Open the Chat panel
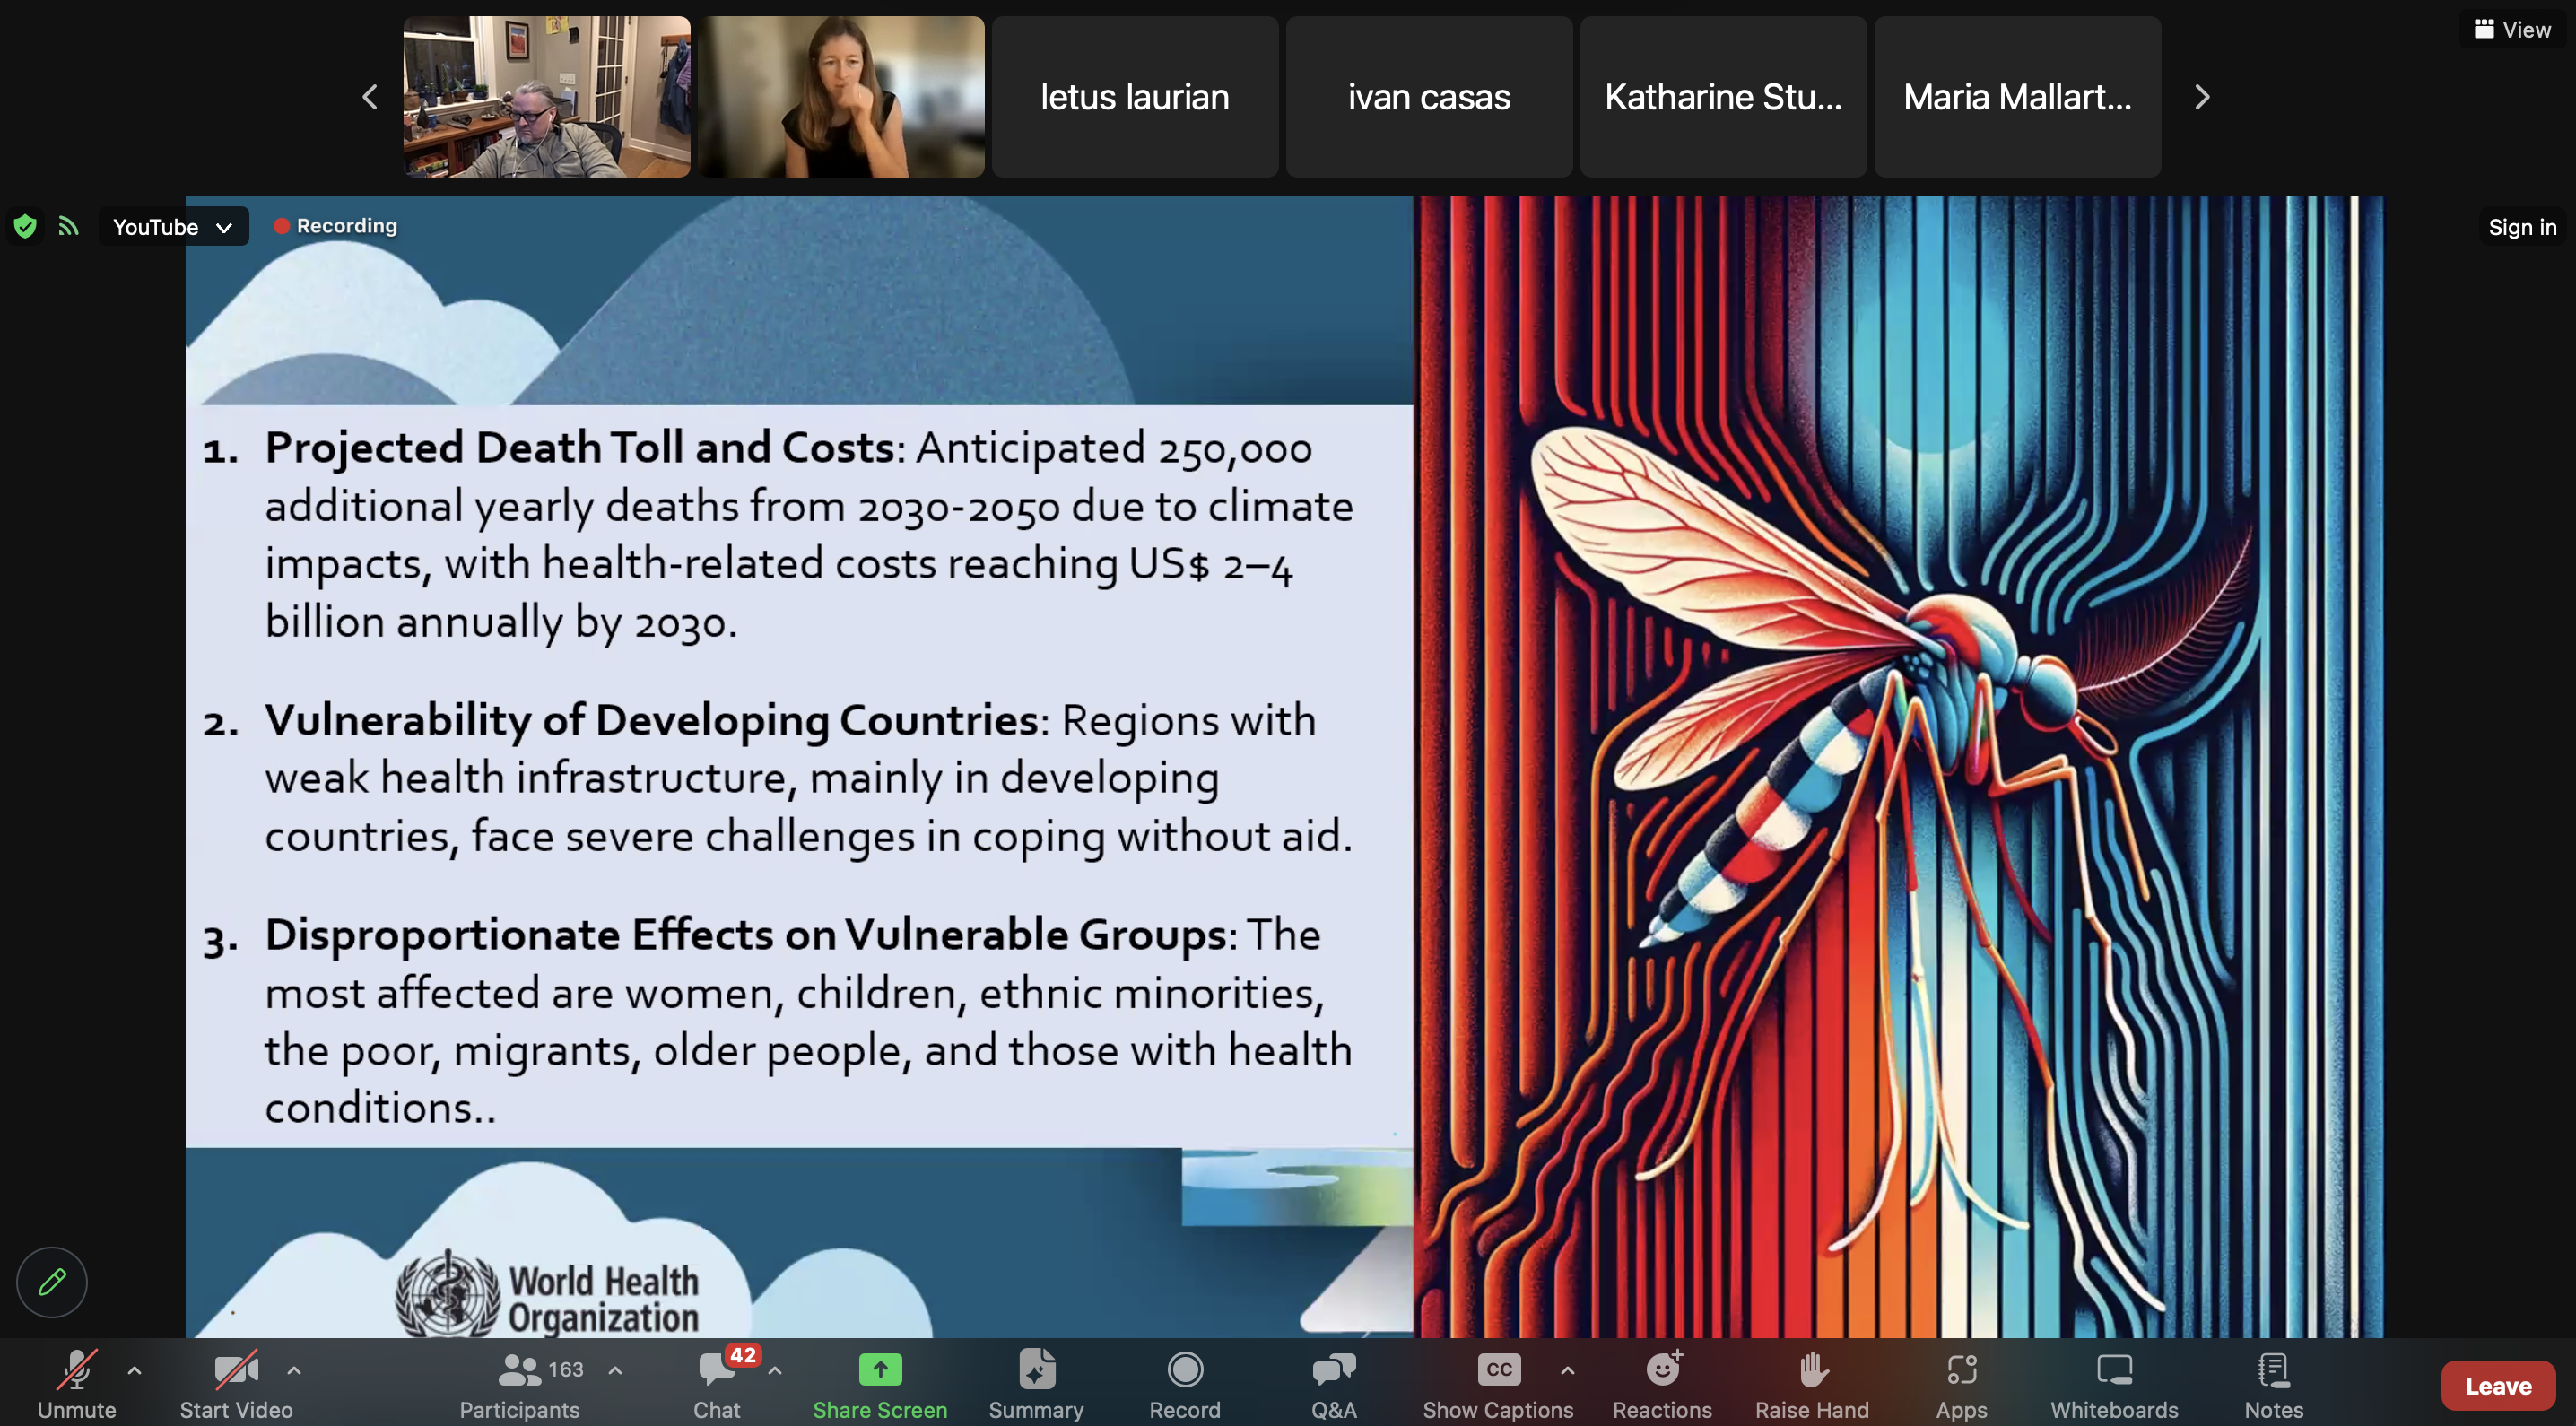The width and height of the screenshot is (2576, 1426). pos(716,1384)
